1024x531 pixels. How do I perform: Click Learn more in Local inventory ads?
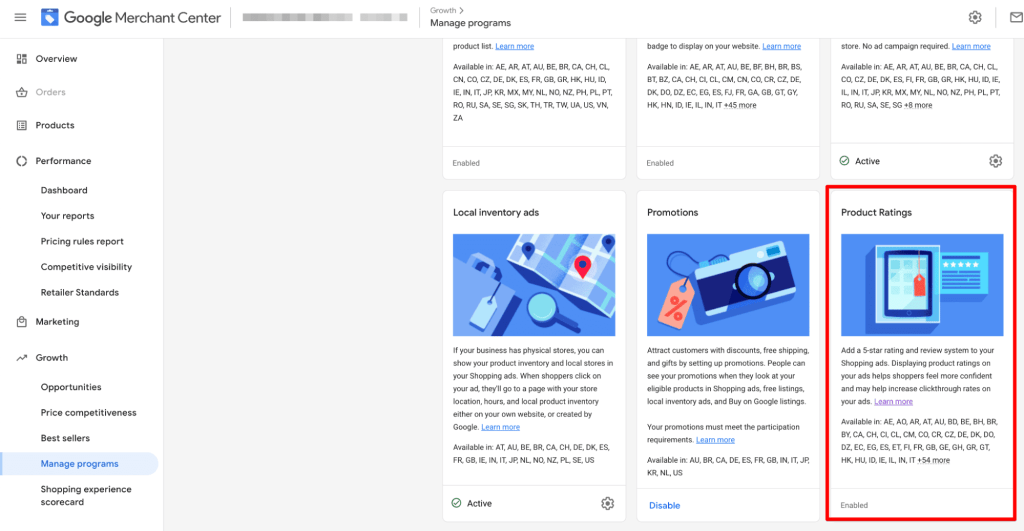pyautogui.click(x=500, y=427)
